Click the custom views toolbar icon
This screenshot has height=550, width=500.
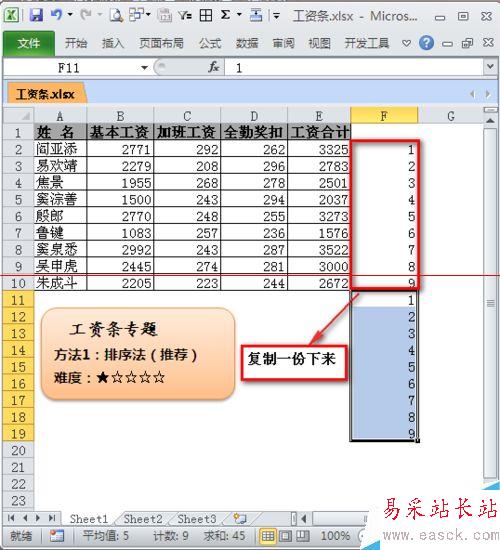tap(137, 15)
